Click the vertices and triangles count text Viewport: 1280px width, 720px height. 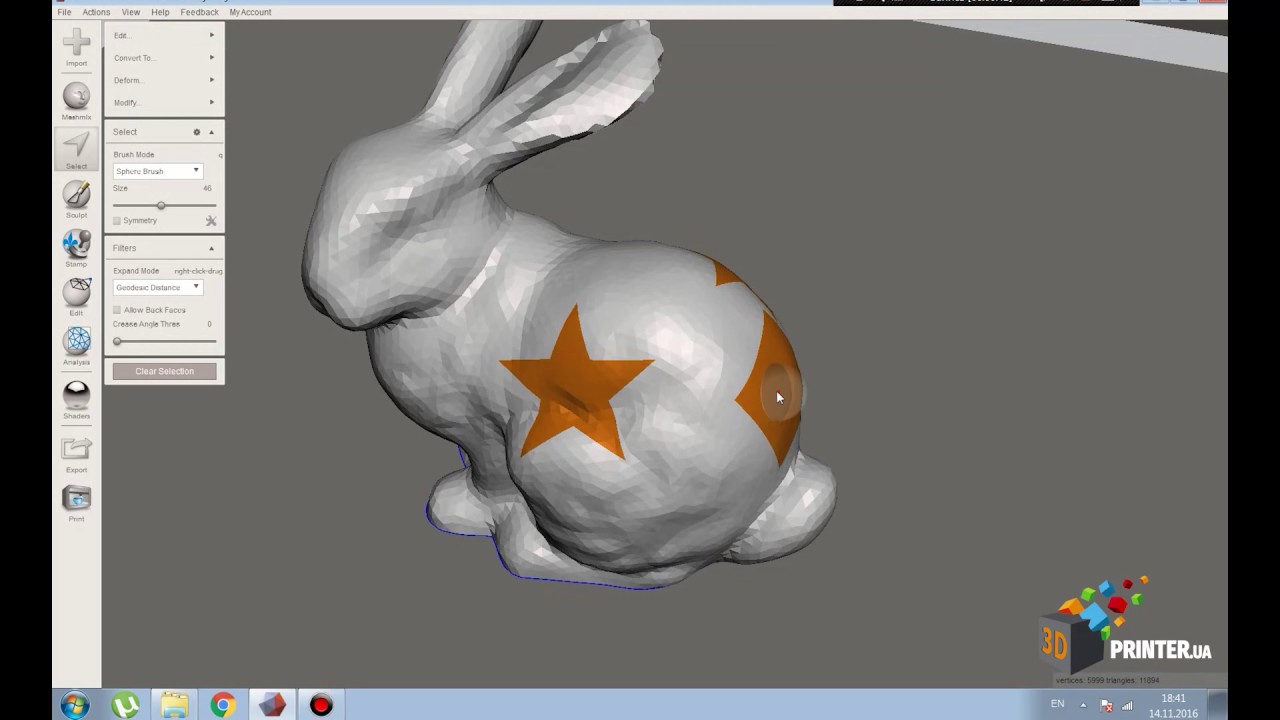point(1107,680)
